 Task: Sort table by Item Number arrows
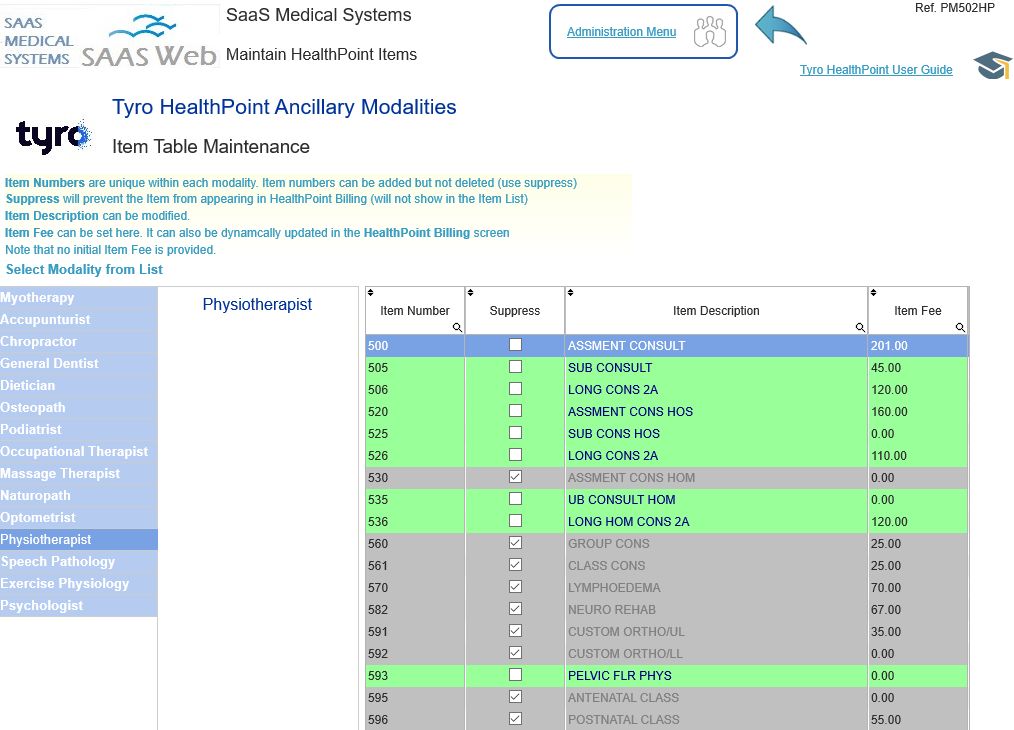tap(371, 293)
